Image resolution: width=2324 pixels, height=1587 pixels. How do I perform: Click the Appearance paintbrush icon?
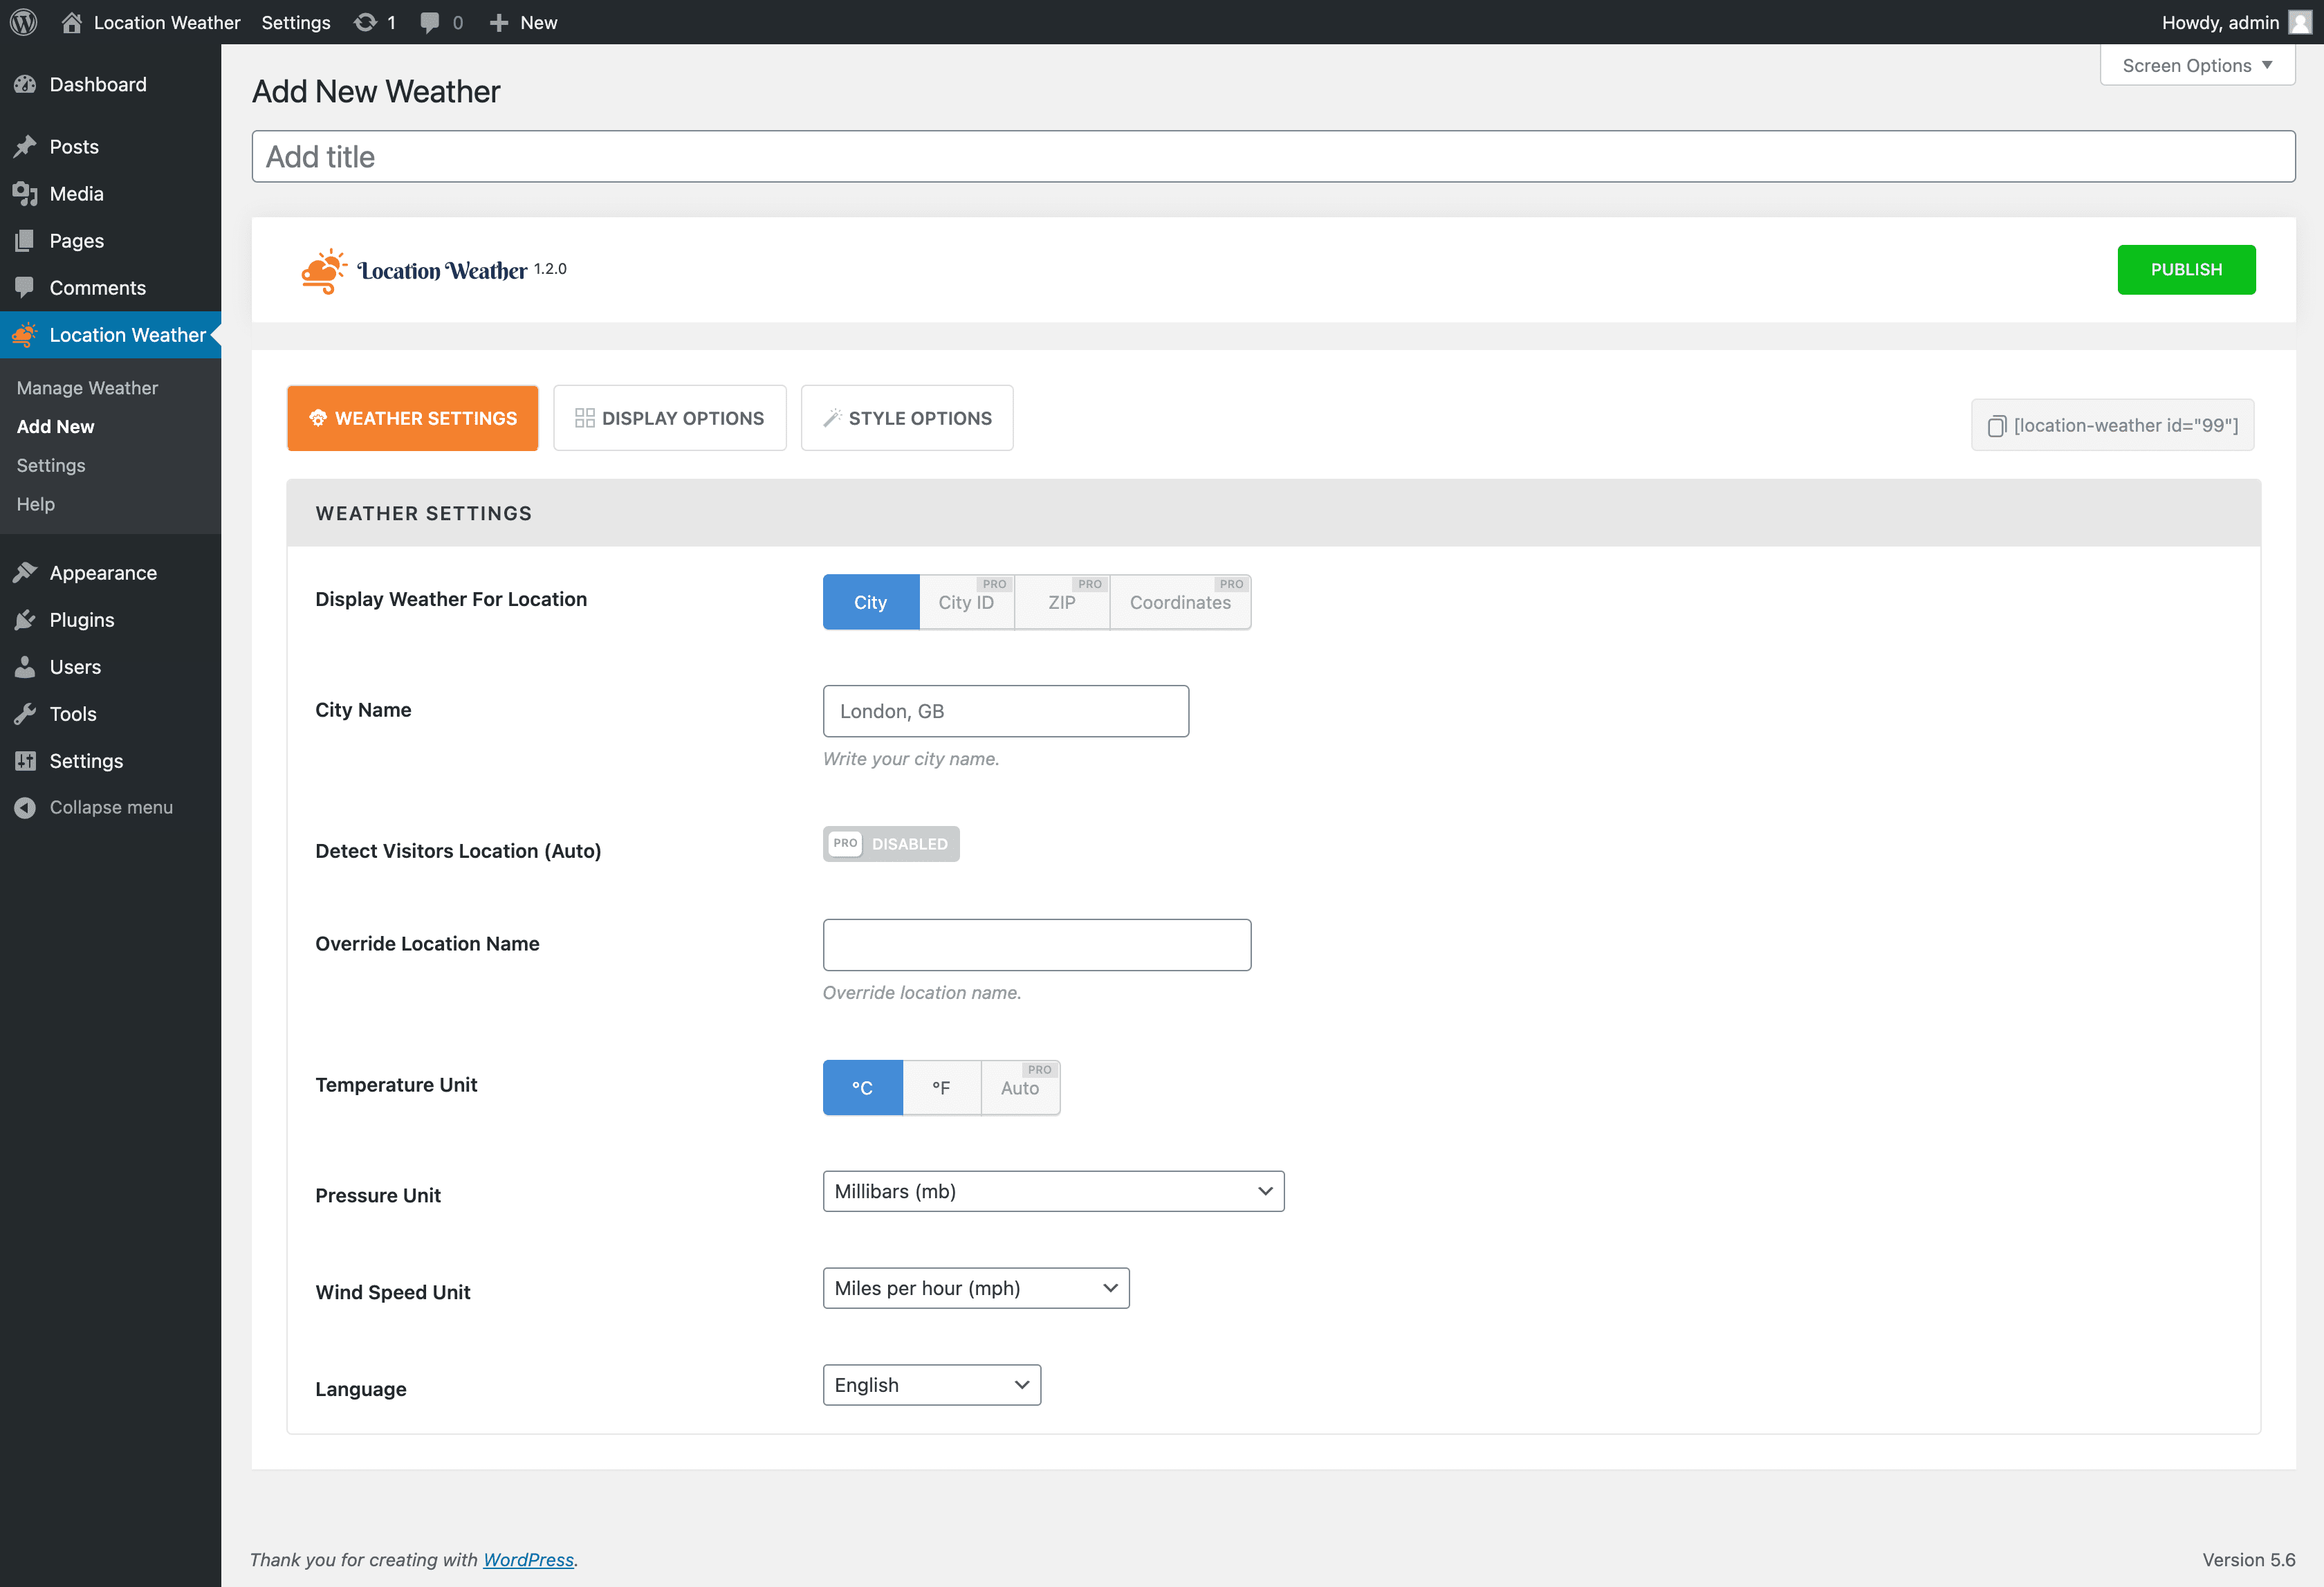pyautogui.click(x=25, y=573)
